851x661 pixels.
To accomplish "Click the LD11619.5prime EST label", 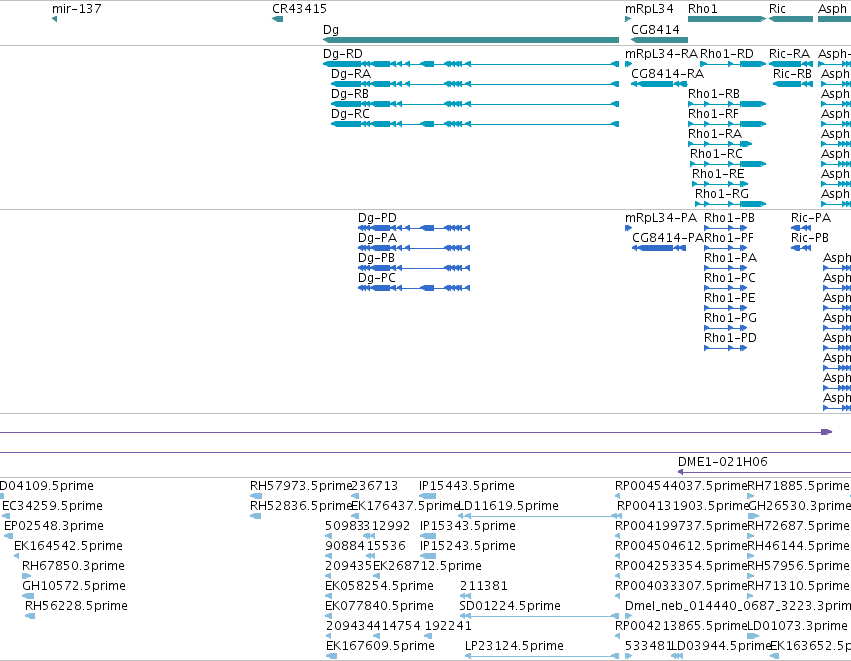I will tap(509, 506).
